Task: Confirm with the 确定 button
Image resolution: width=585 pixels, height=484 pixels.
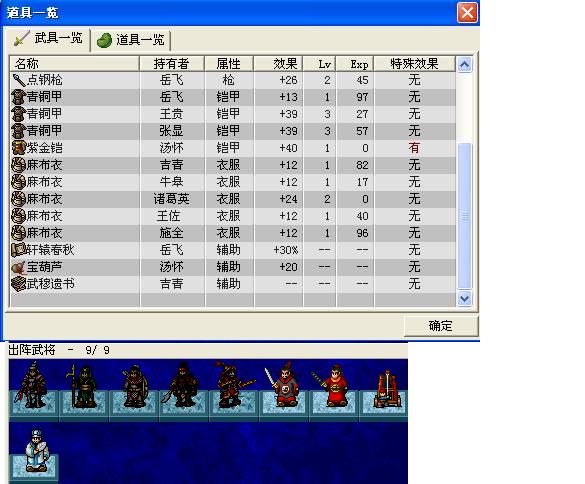Action: pos(441,326)
